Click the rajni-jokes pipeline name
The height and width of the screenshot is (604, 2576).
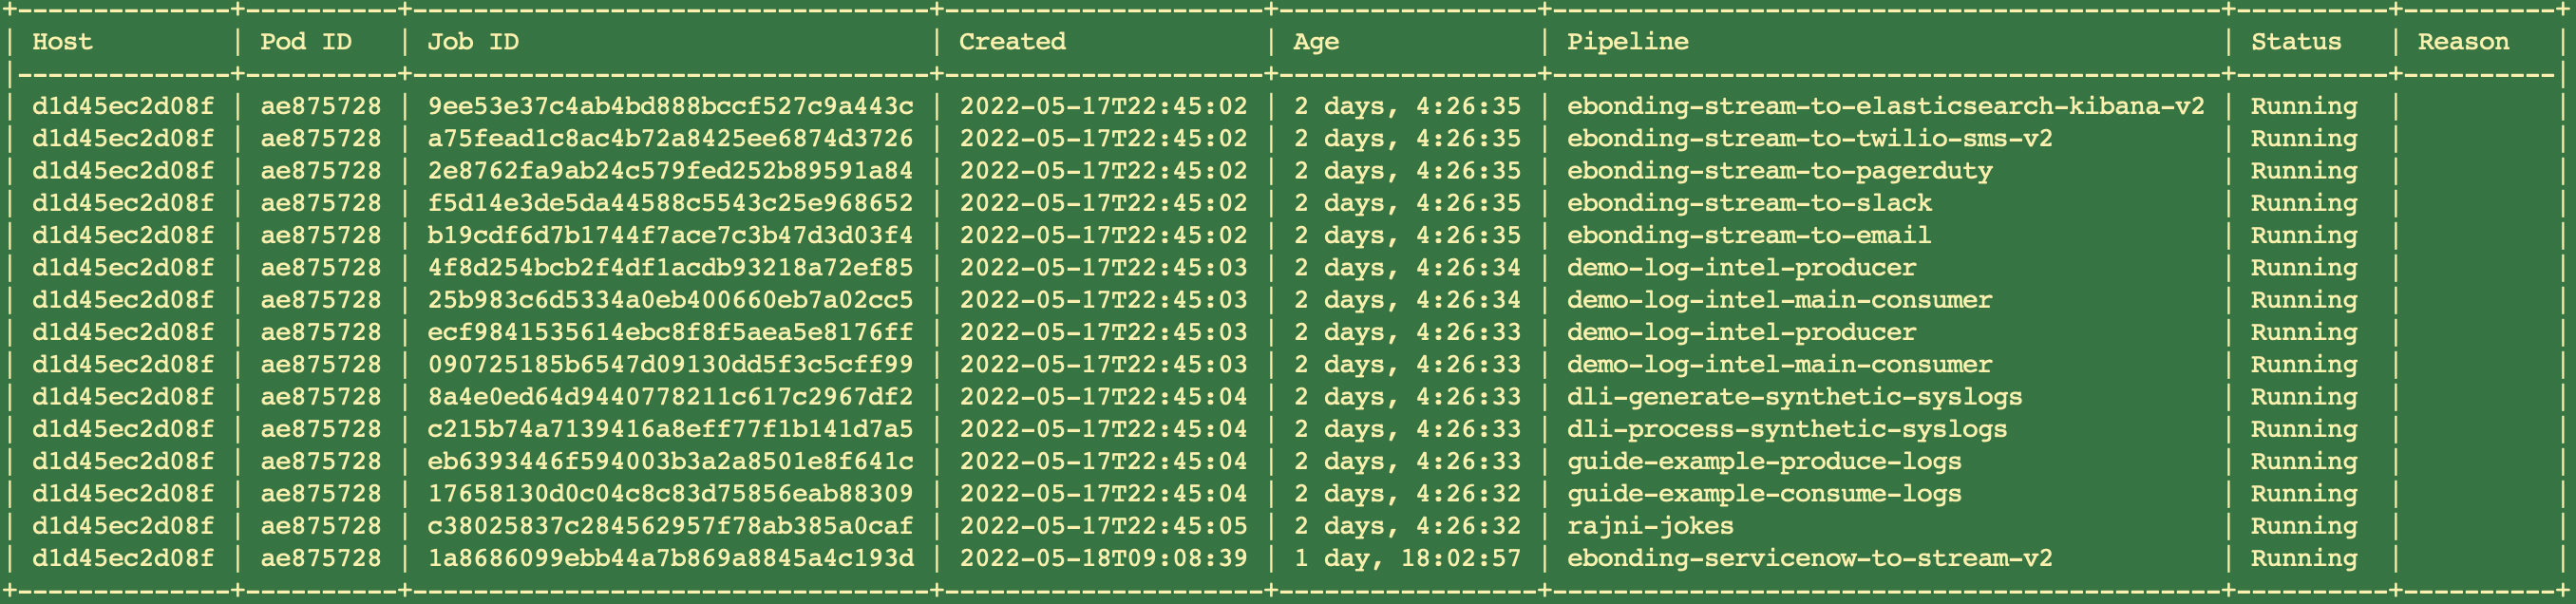click(x=1650, y=526)
